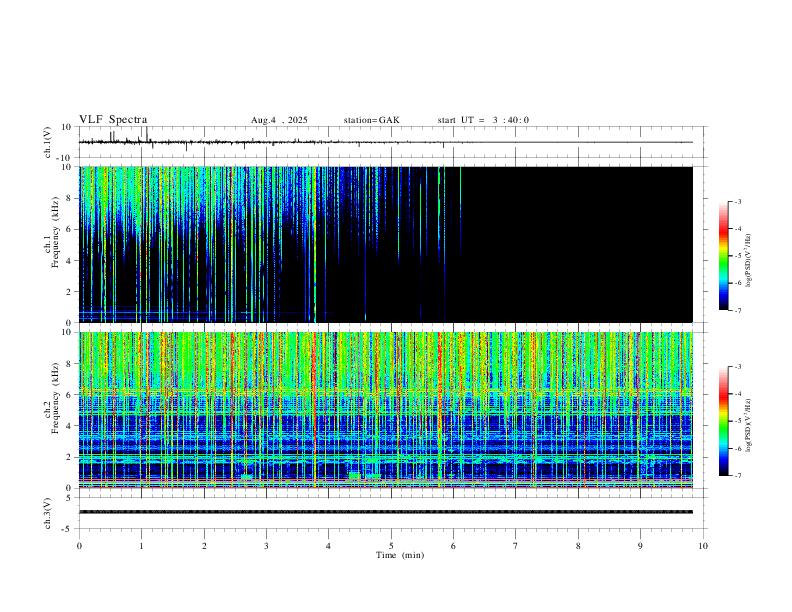Click the time-axis tick label "8"
The width and height of the screenshot is (792, 612).
click(x=578, y=546)
